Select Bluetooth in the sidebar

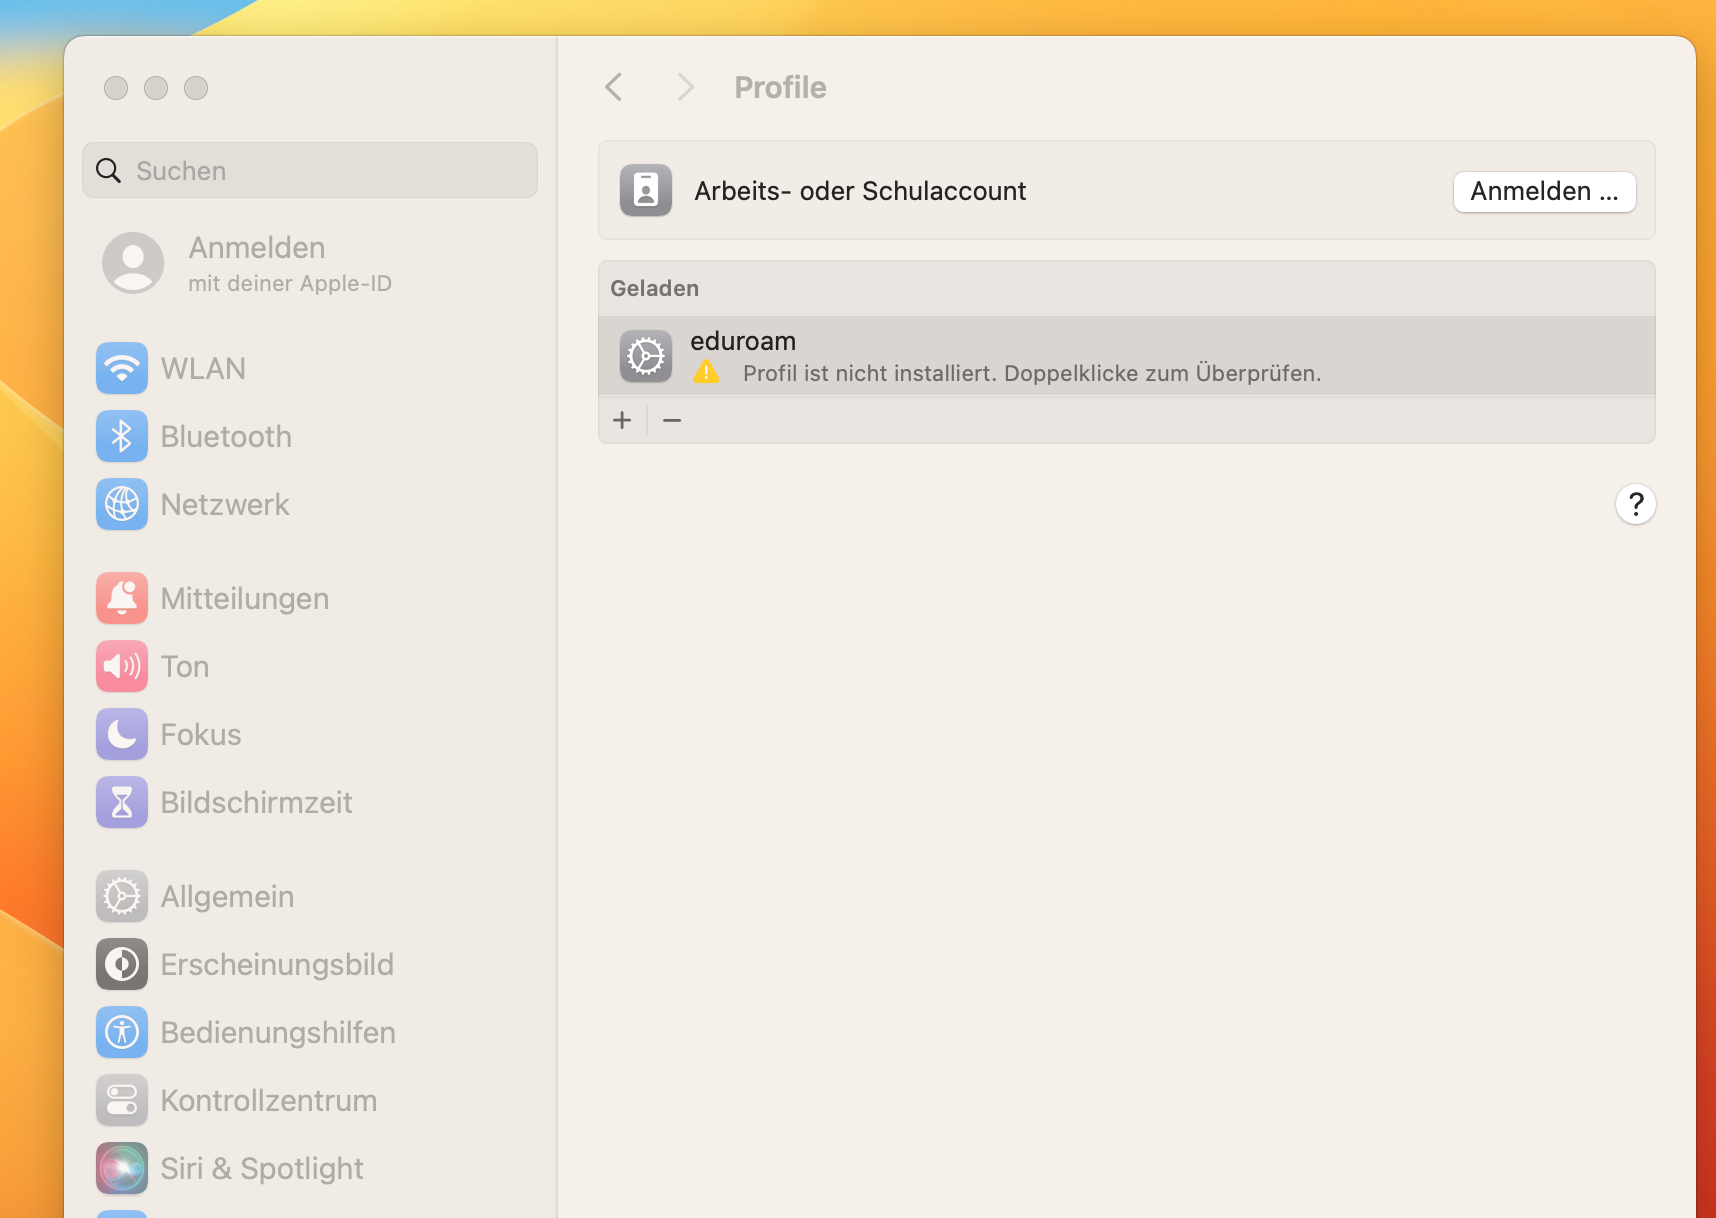[226, 436]
